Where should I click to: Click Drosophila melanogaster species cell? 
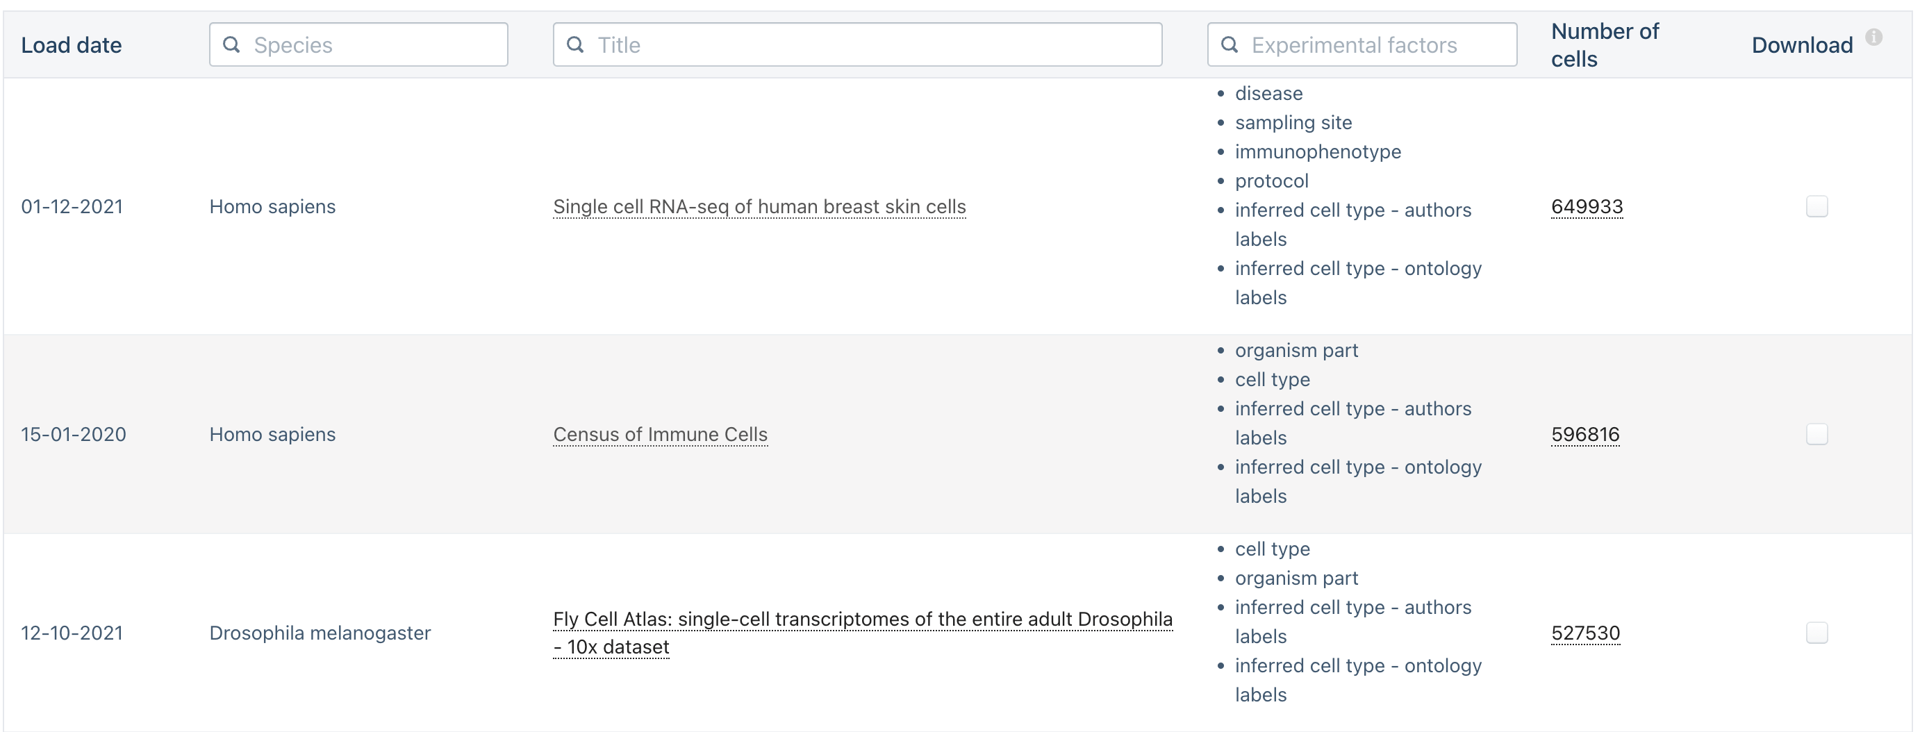coord(320,633)
